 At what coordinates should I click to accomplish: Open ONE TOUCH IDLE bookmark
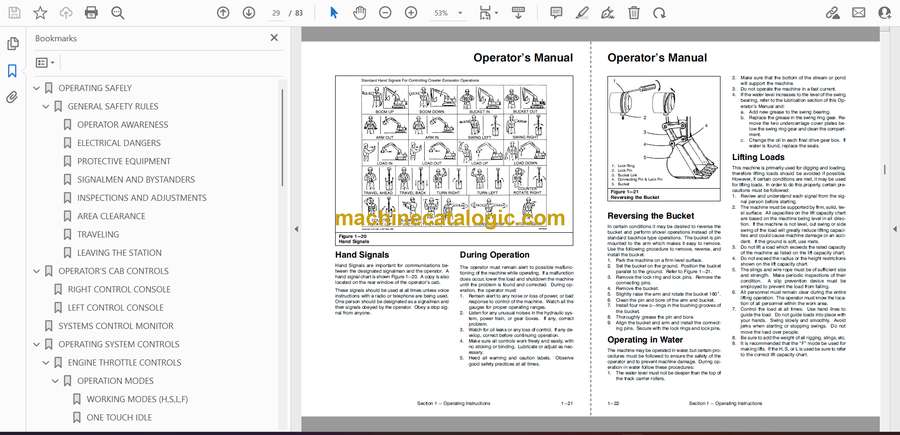click(x=119, y=418)
